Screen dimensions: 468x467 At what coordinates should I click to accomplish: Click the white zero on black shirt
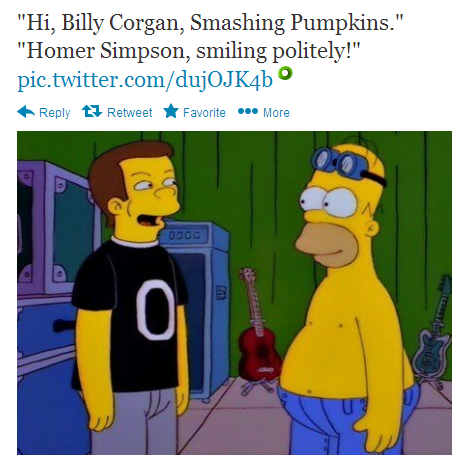(x=156, y=309)
